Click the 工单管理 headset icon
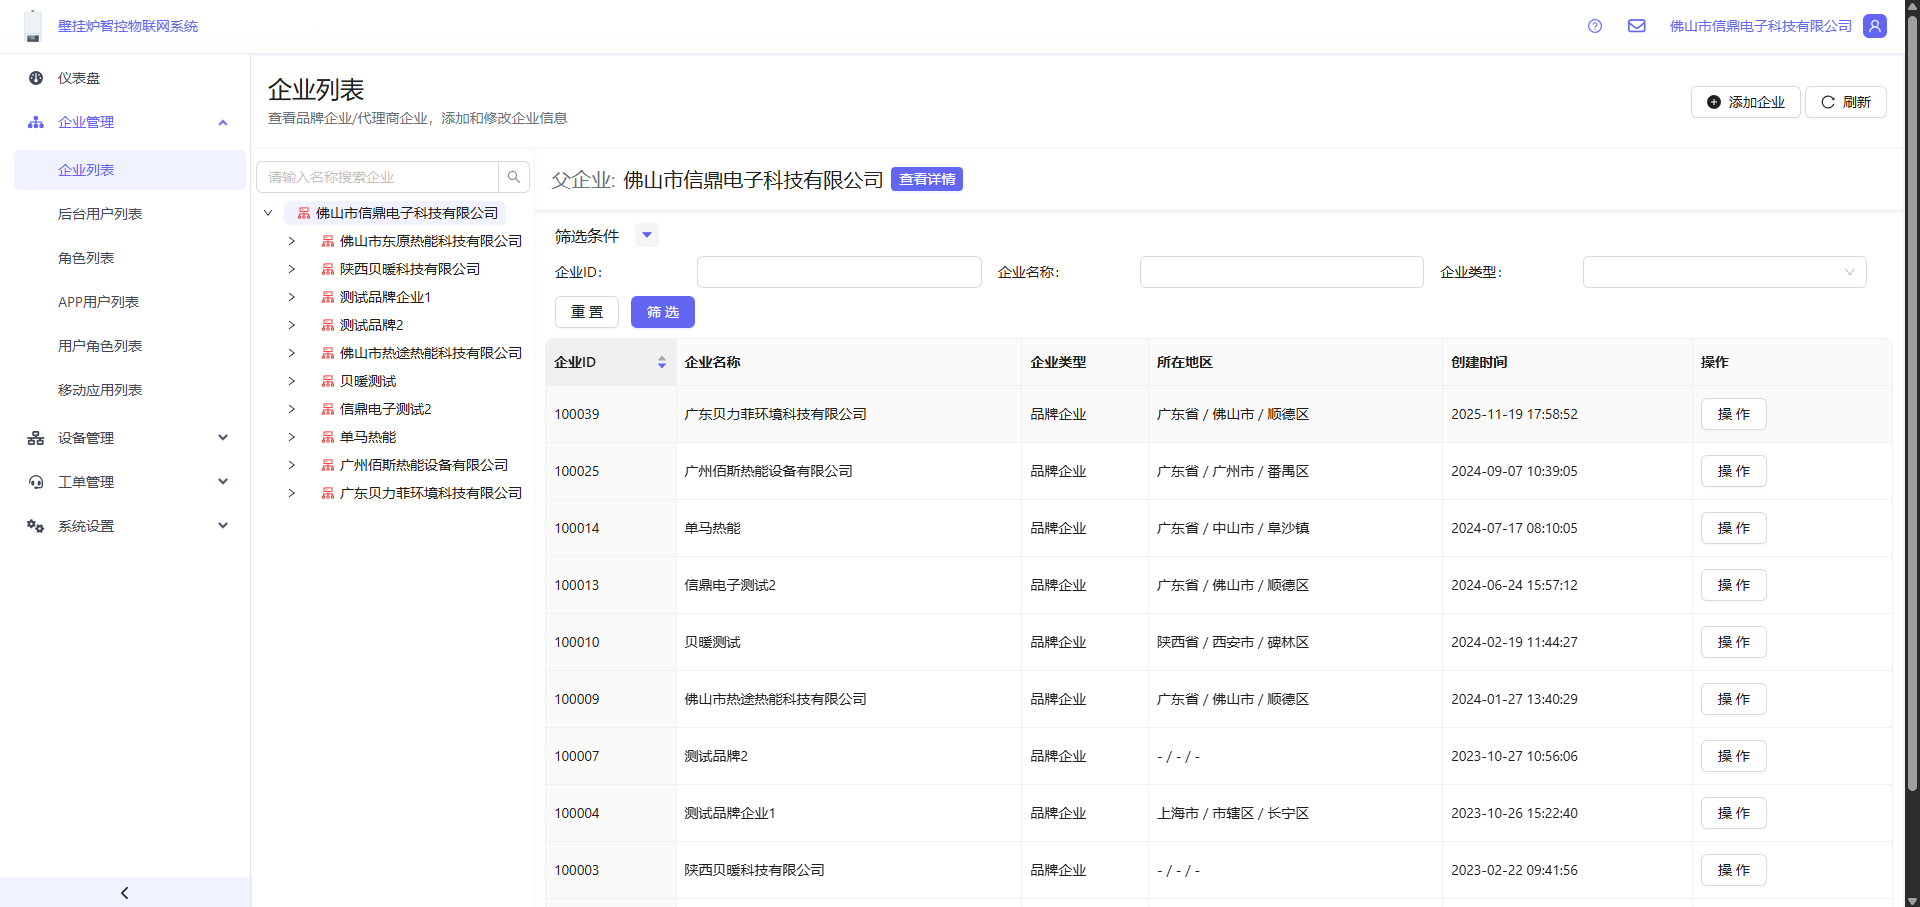The height and width of the screenshot is (907, 1920). pos(36,482)
